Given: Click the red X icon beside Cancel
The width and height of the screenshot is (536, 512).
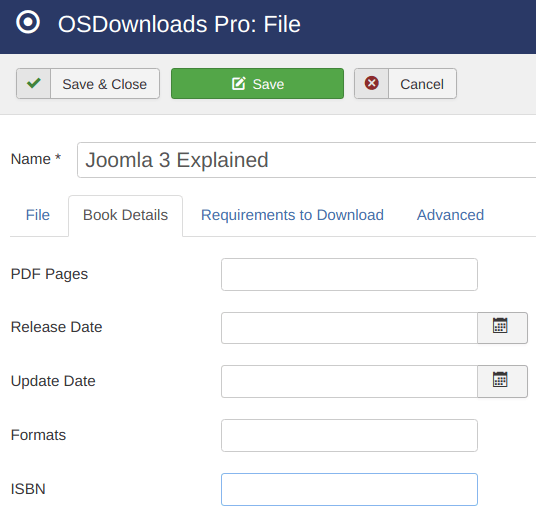Looking at the screenshot, I should tap(372, 83).
